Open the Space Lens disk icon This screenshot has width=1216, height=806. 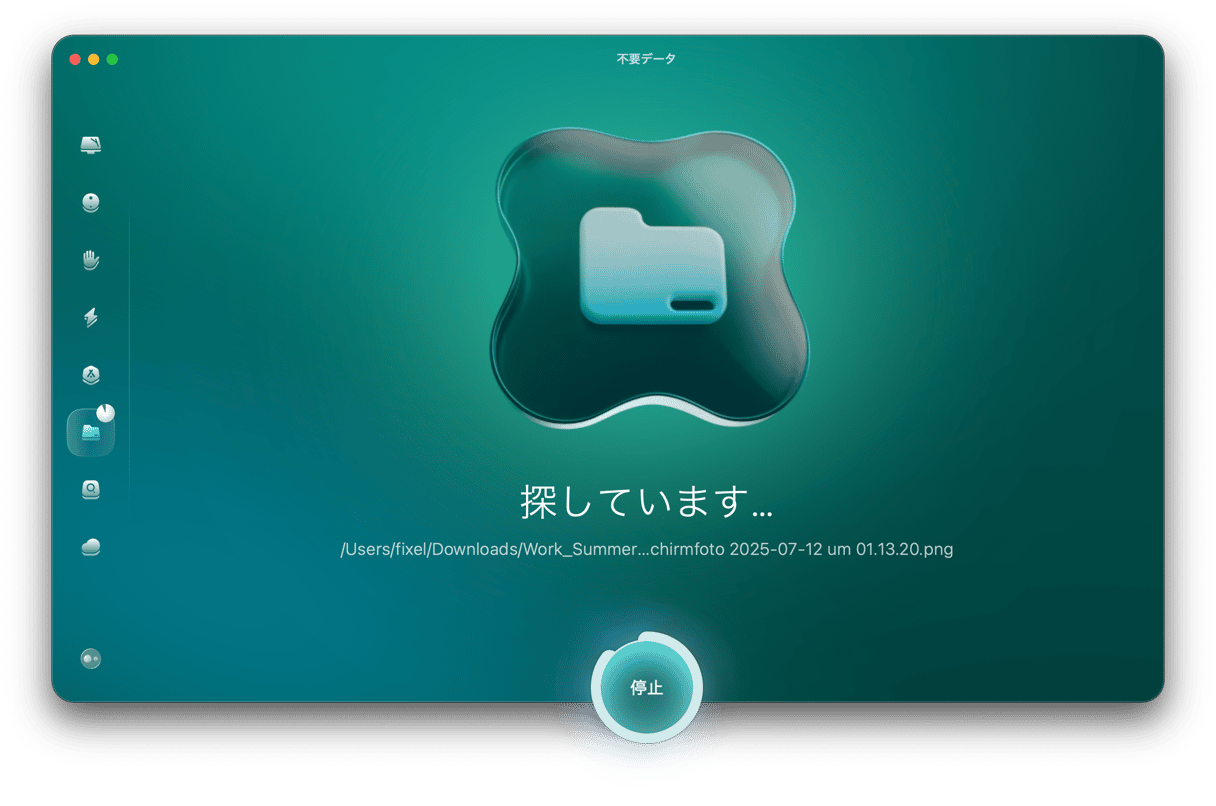91,490
